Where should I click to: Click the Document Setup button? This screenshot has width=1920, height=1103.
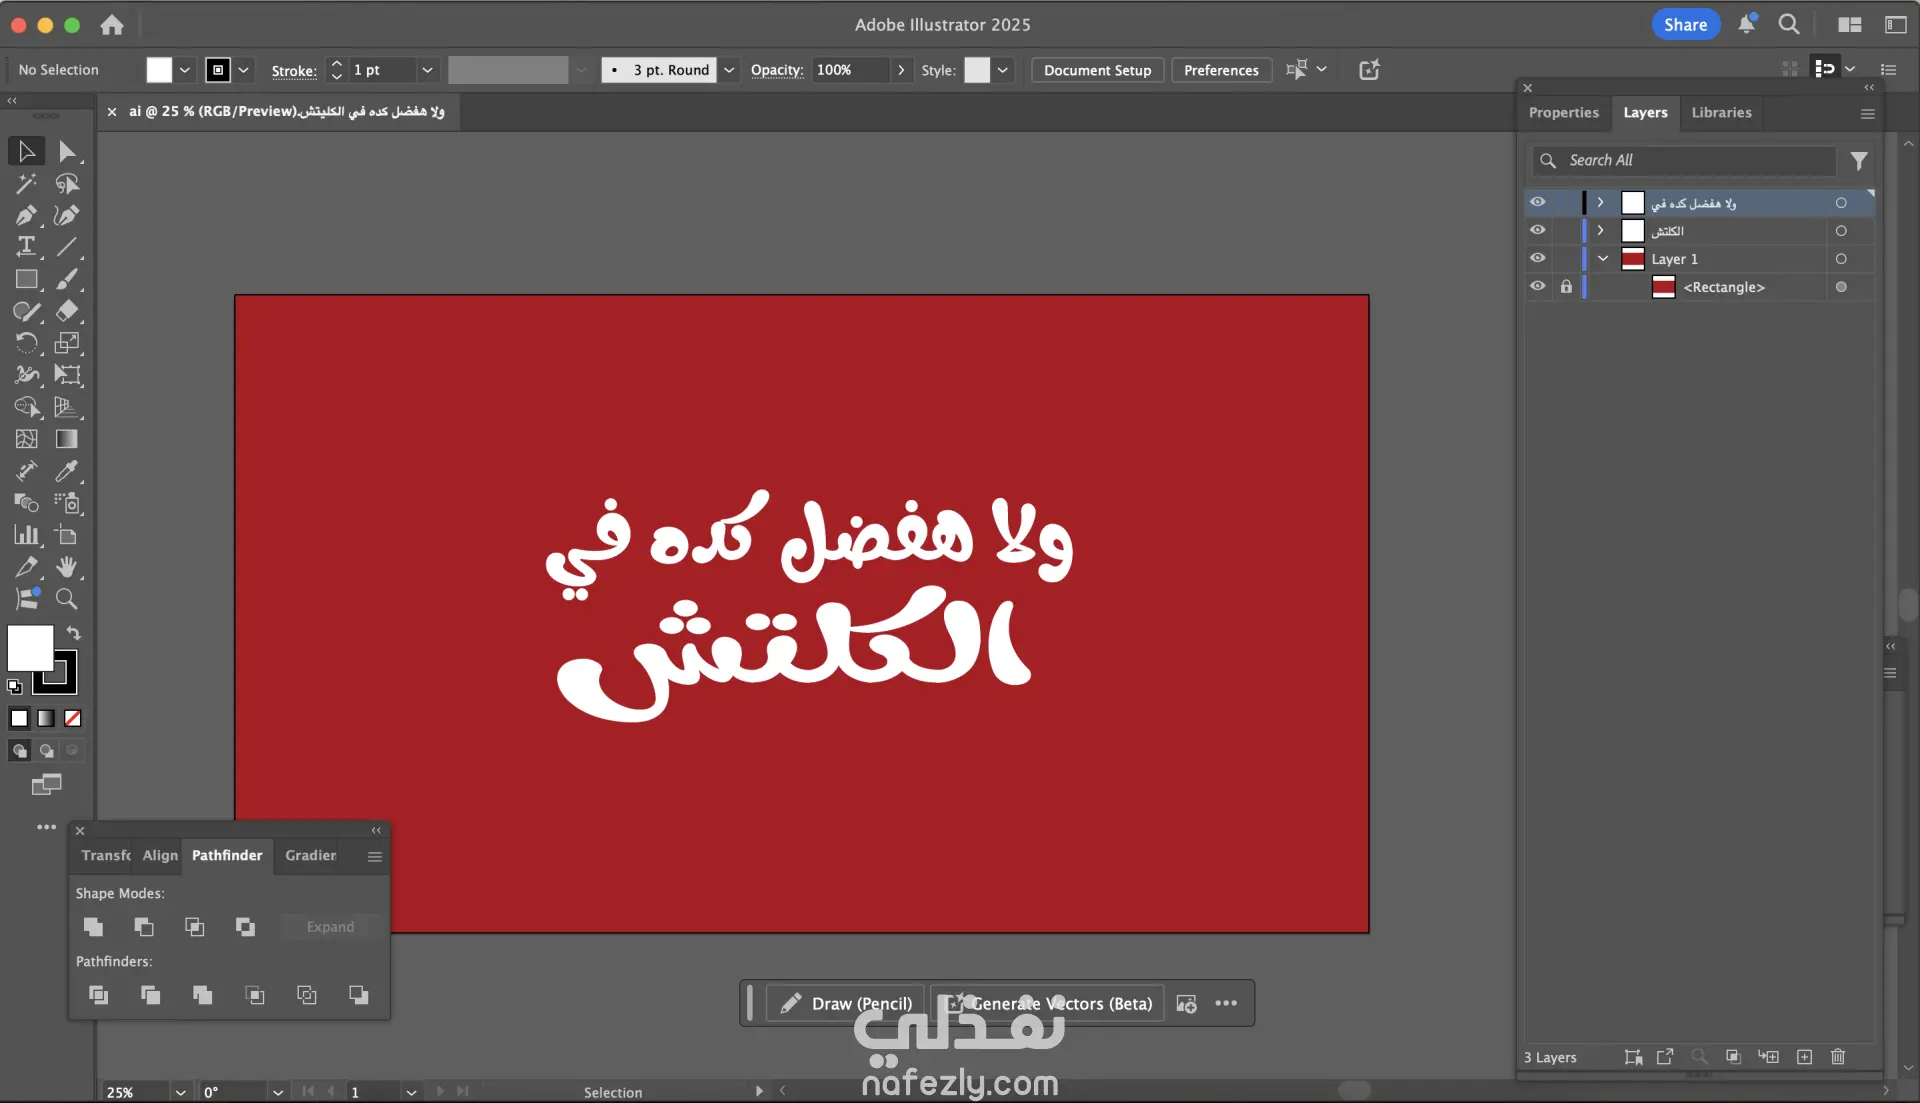1097,70
